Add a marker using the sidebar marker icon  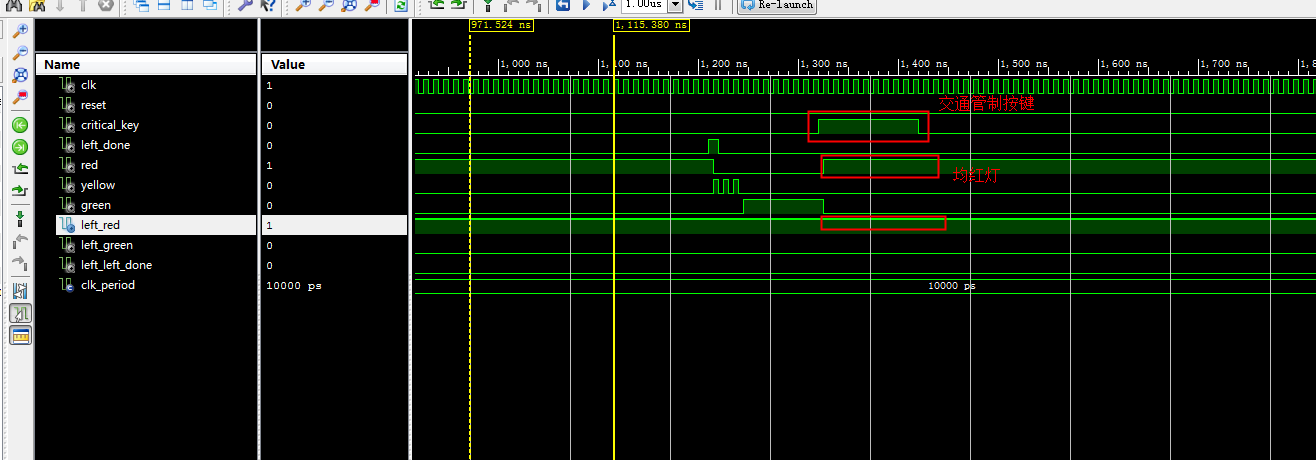(x=19, y=218)
